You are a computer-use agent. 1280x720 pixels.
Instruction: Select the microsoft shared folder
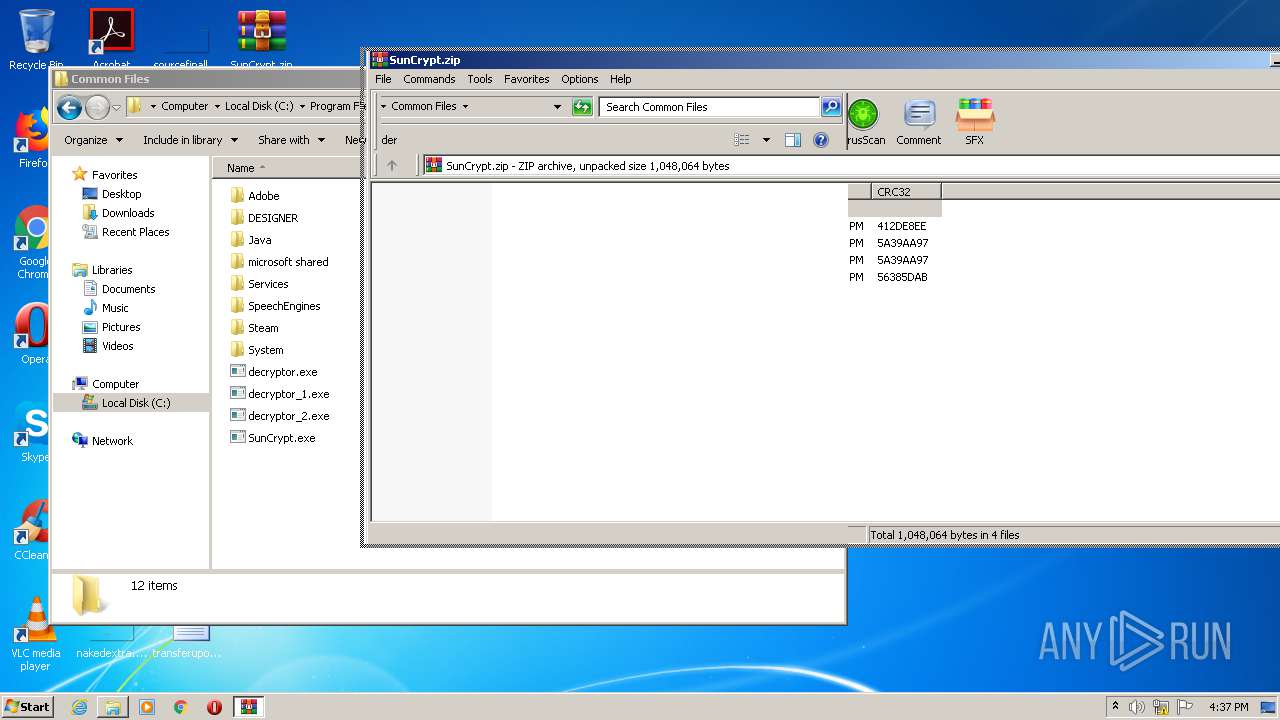click(x=288, y=262)
